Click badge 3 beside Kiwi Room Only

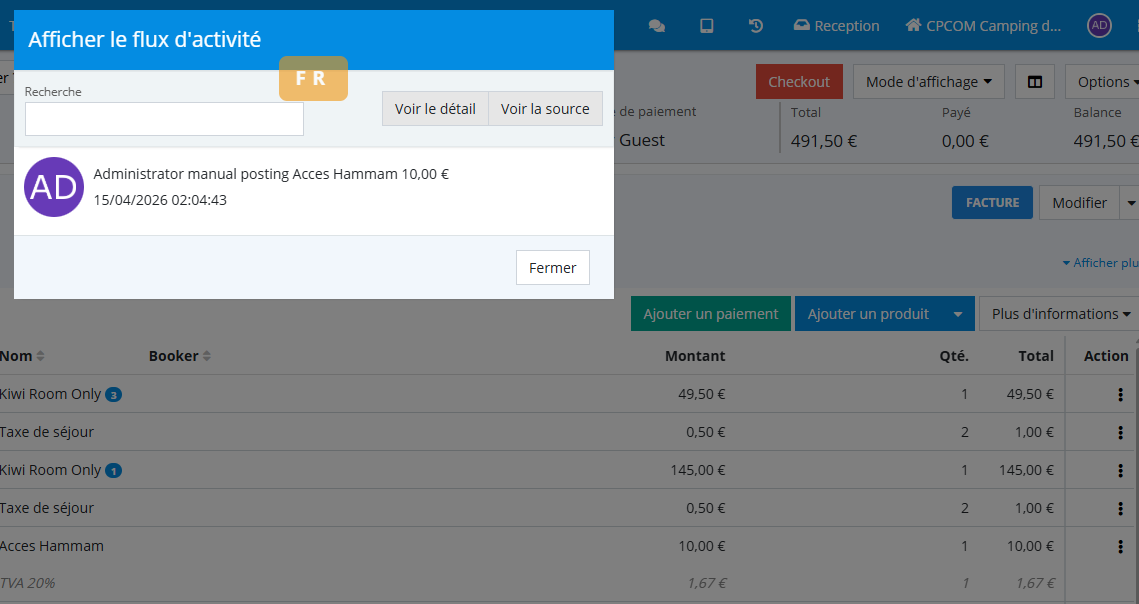click(x=114, y=395)
